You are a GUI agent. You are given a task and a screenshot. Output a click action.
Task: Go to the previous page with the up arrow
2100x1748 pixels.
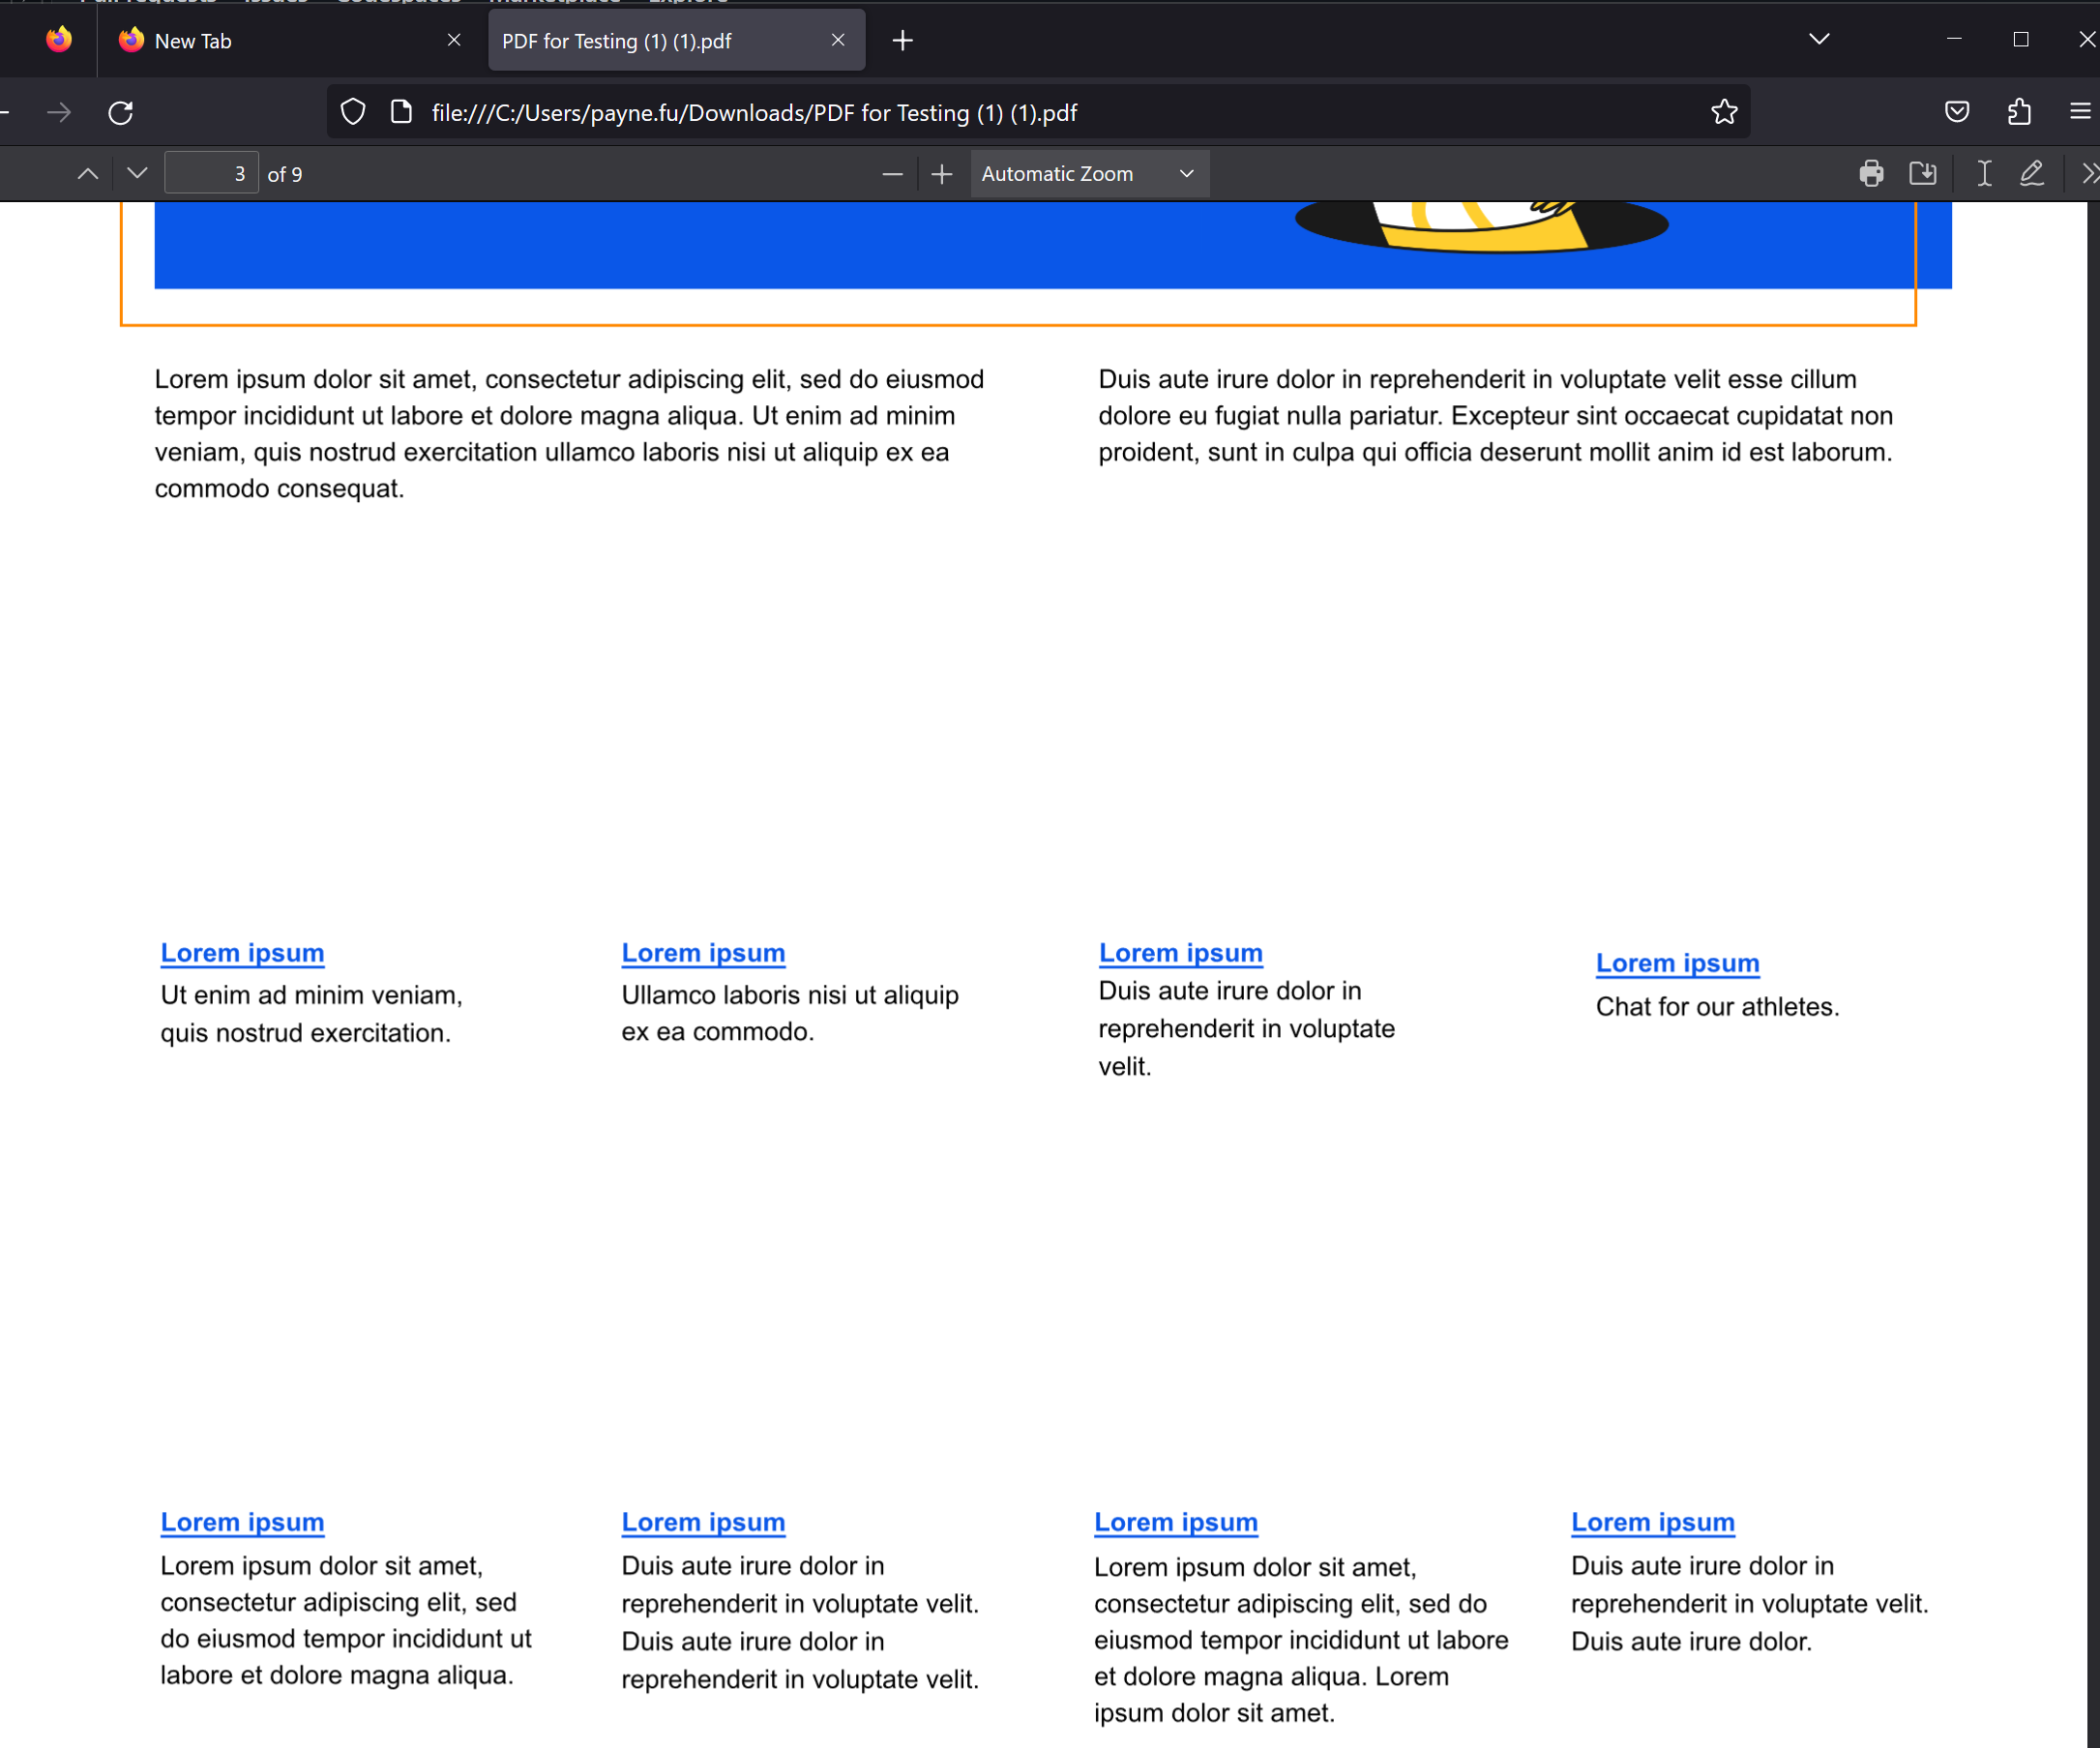88,173
